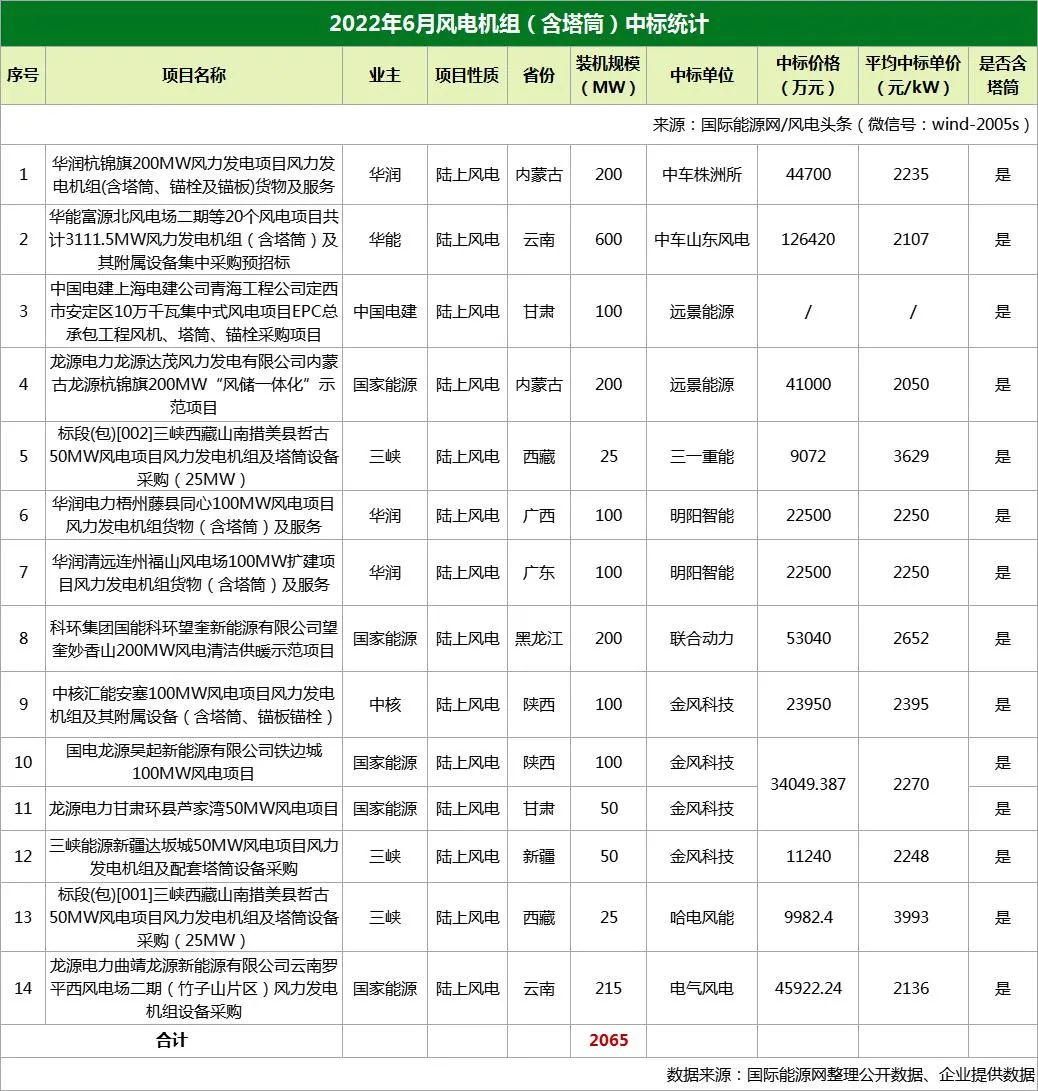
Task: Click the bid price 44700
Action: 808,175
